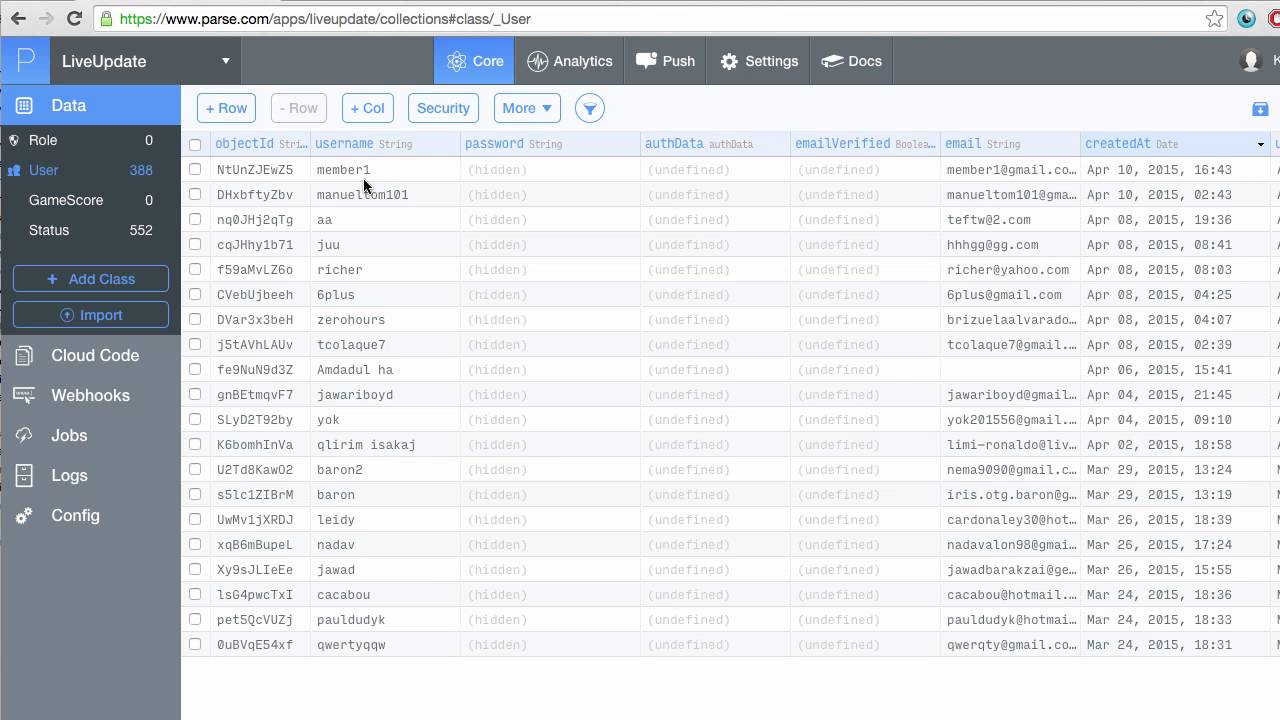Click the username column header

[385, 144]
